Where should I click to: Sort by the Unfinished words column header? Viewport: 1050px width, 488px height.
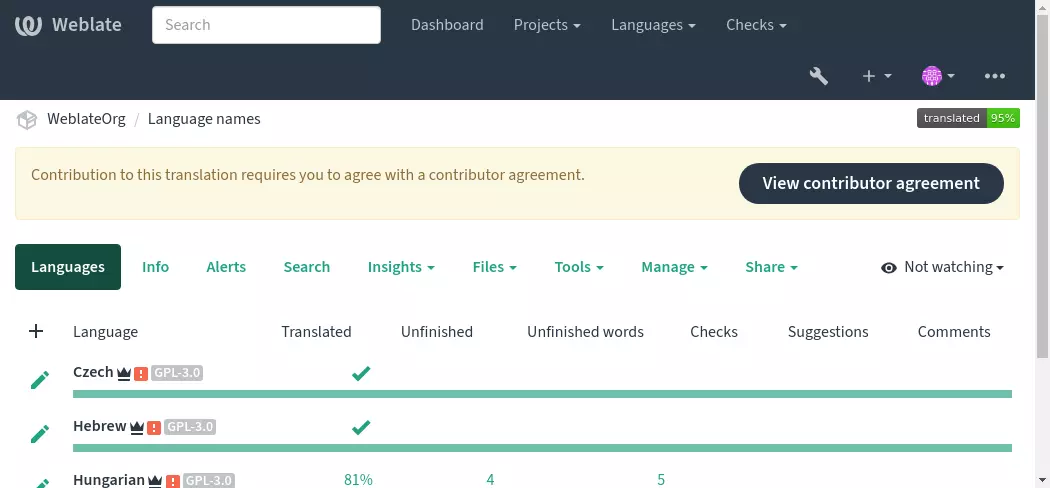pyautogui.click(x=585, y=332)
